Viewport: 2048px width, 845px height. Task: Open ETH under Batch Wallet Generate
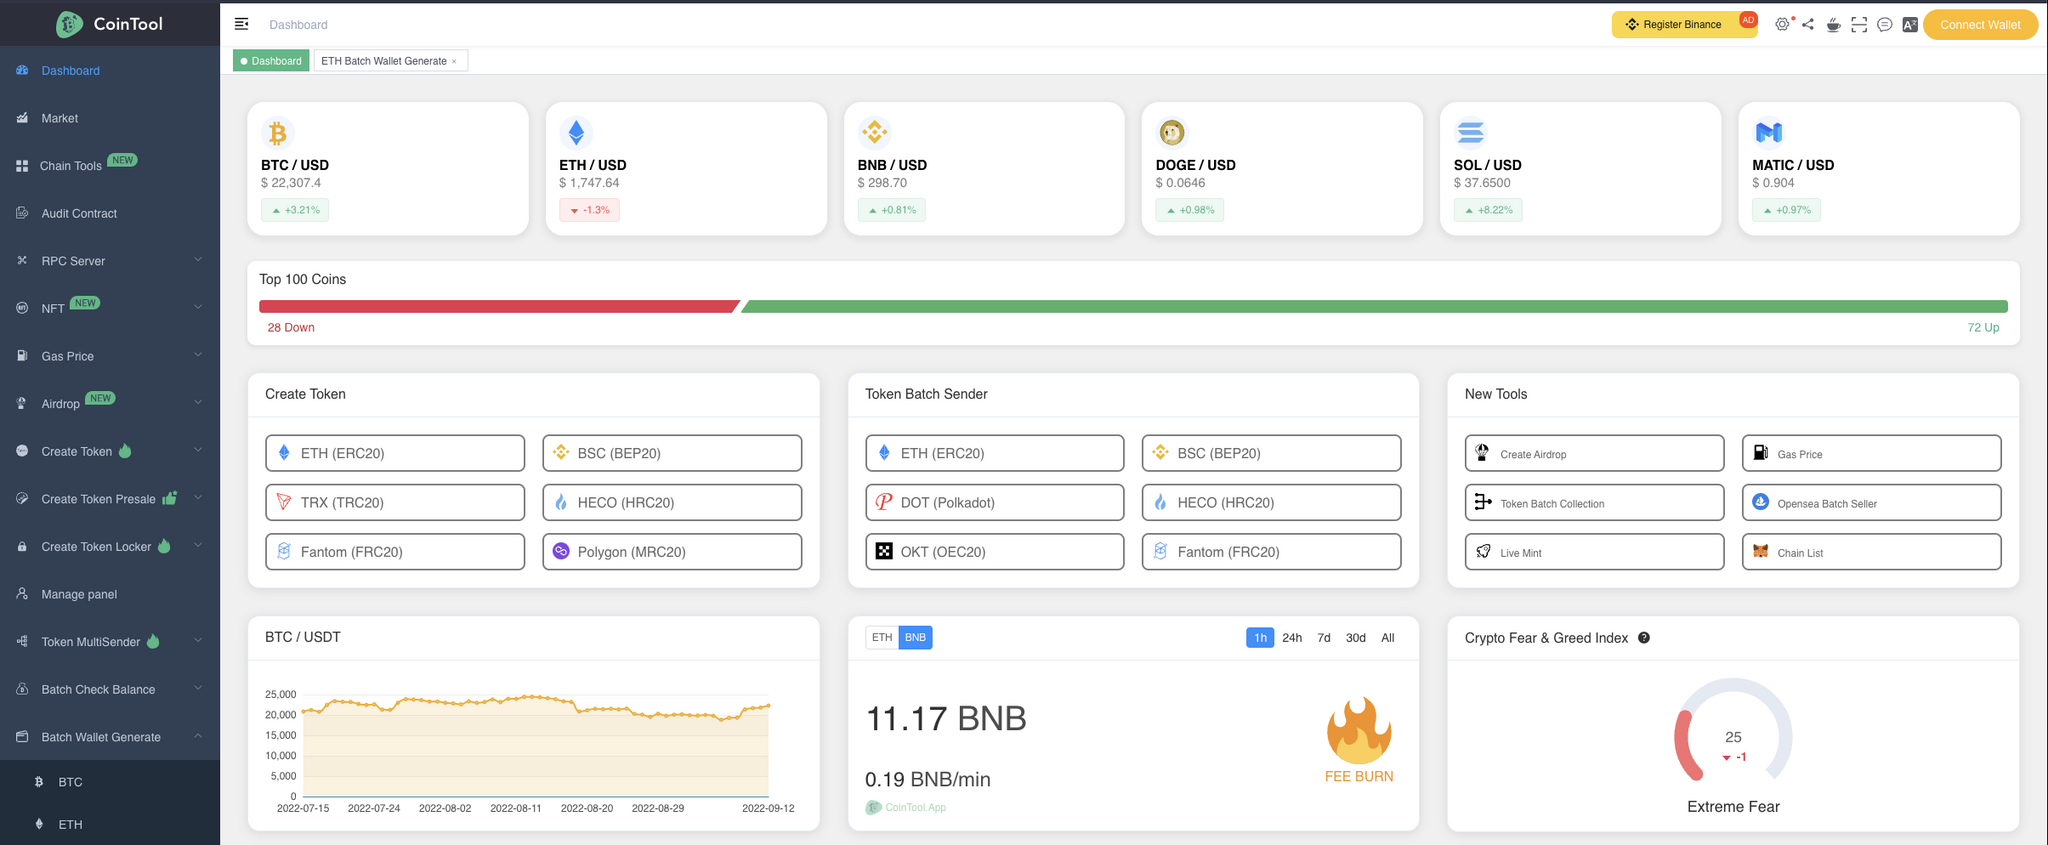point(110,824)
